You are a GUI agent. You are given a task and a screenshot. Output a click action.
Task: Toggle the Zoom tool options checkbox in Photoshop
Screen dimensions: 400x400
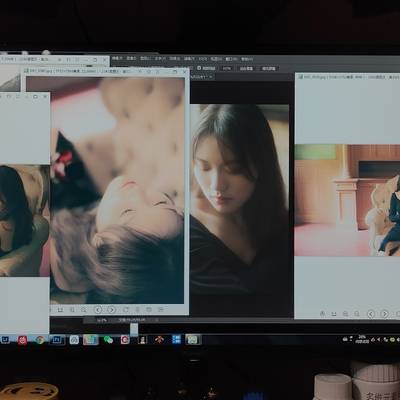(199, 68)
